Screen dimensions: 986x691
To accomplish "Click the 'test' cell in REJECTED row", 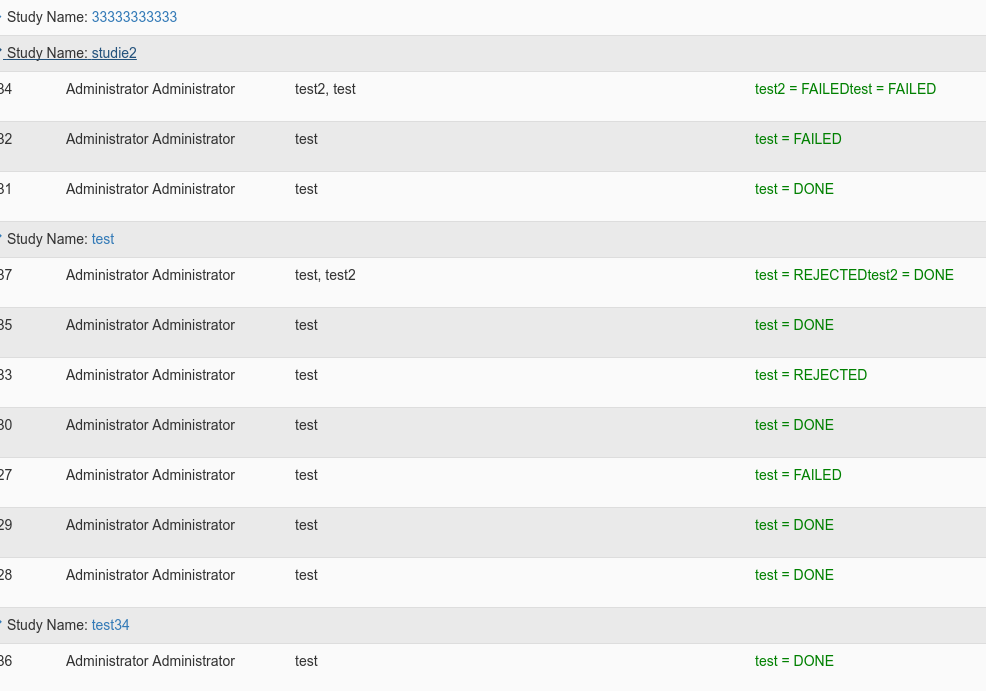I will pos(306,375).
